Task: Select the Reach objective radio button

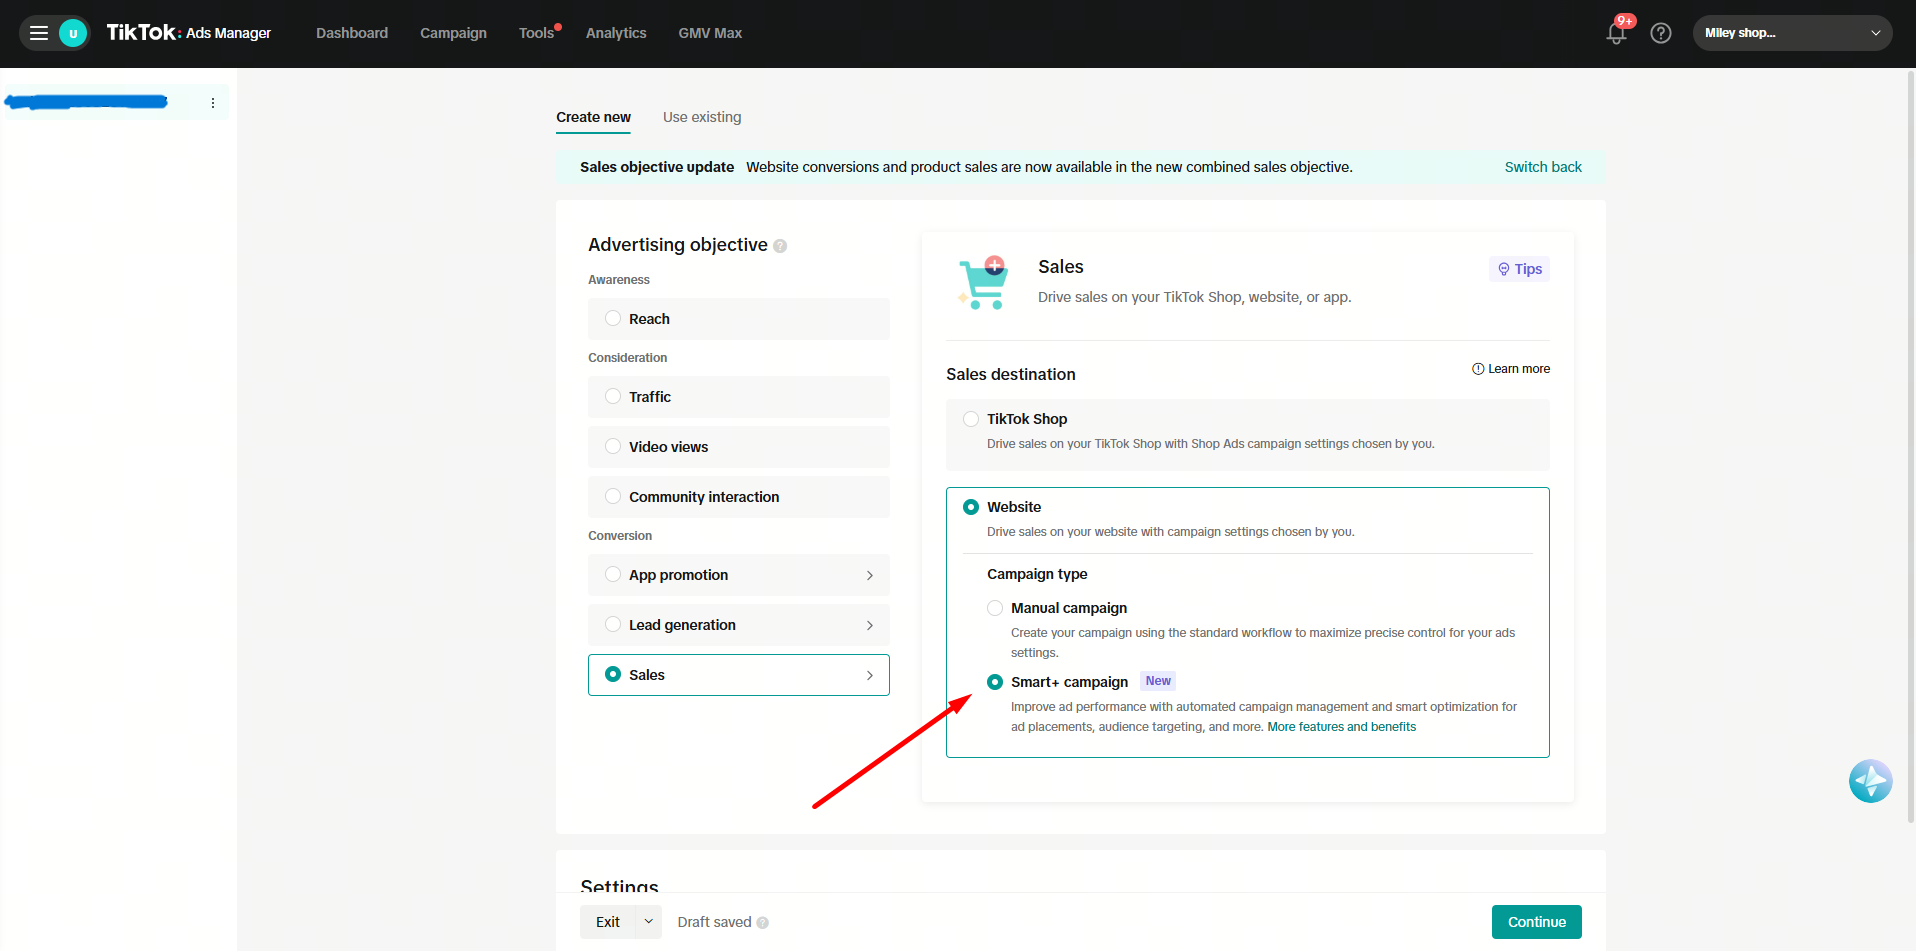Action: [x=613, y=319]
